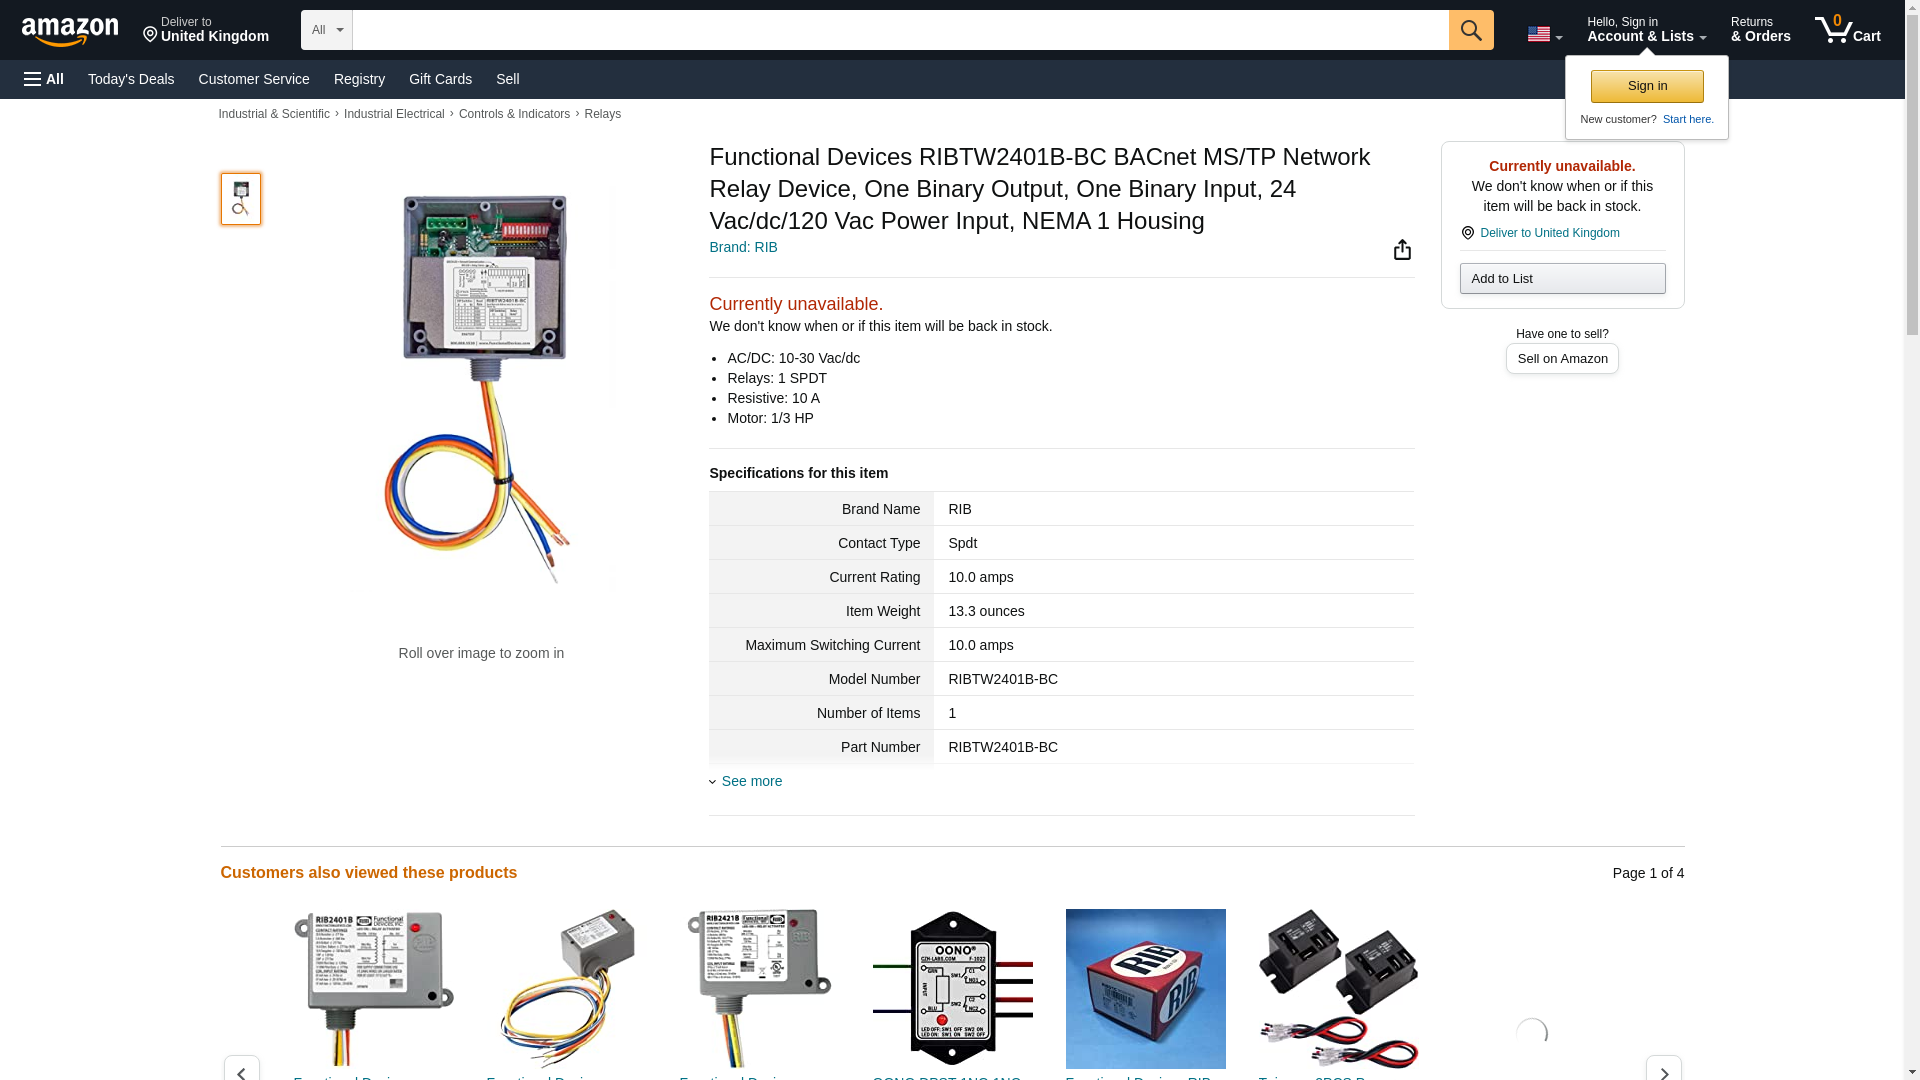1920x1080 pixels.
Task: Click the Add to List button
Action: coord(1562,278)
